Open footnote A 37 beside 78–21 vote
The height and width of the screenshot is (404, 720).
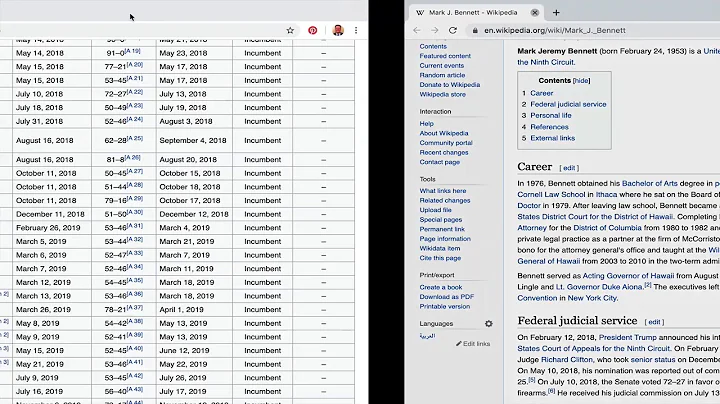(x=135, y=308)
